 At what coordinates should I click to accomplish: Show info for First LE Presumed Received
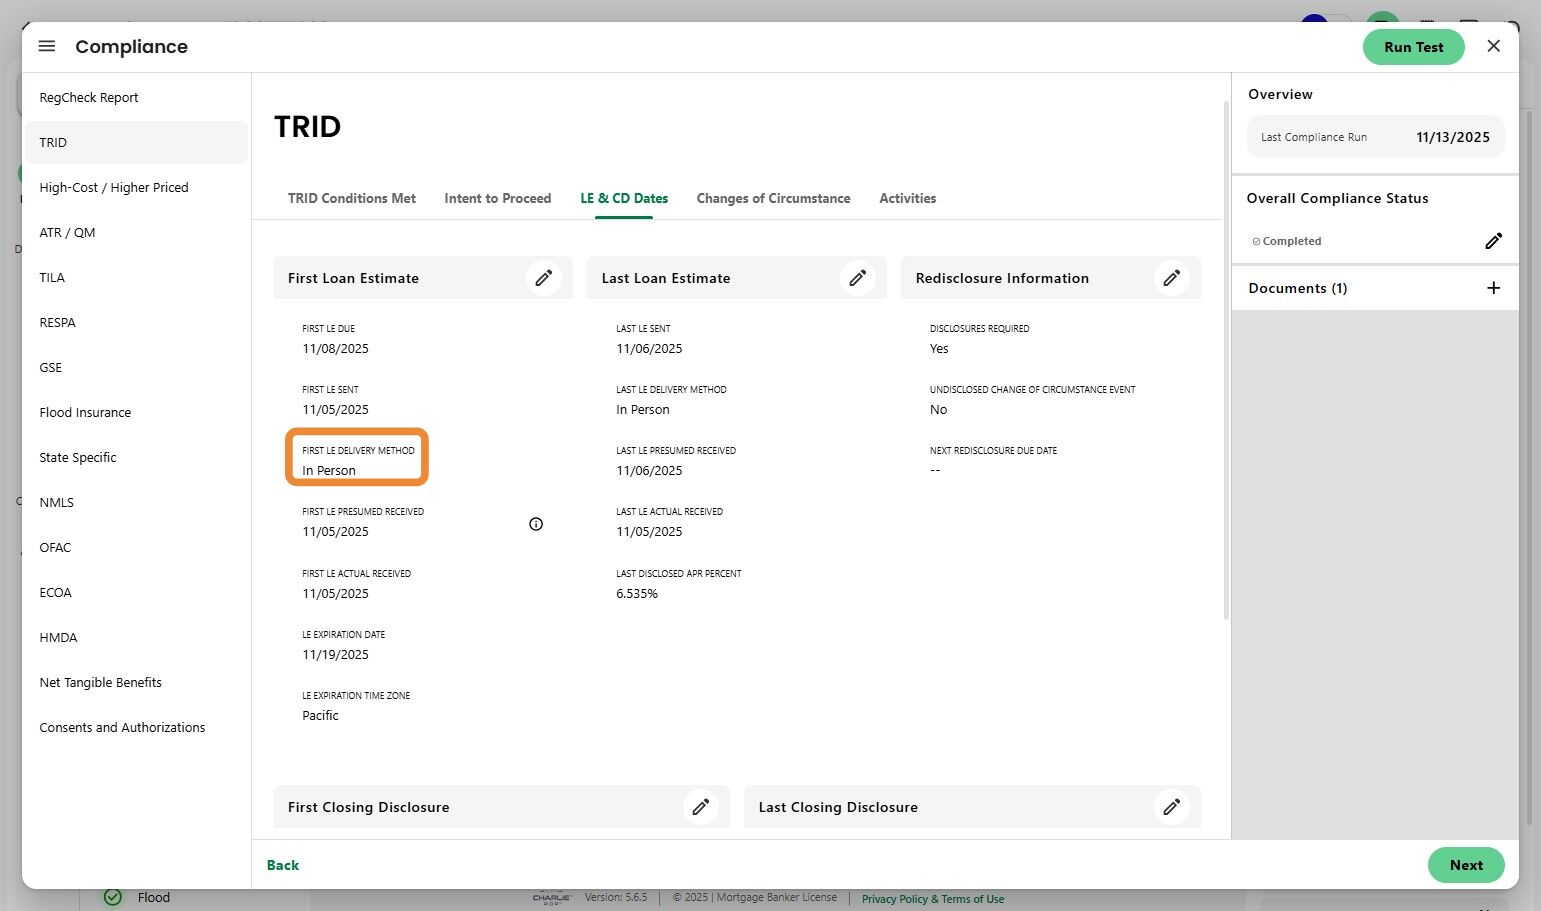(x=536, y=524)
